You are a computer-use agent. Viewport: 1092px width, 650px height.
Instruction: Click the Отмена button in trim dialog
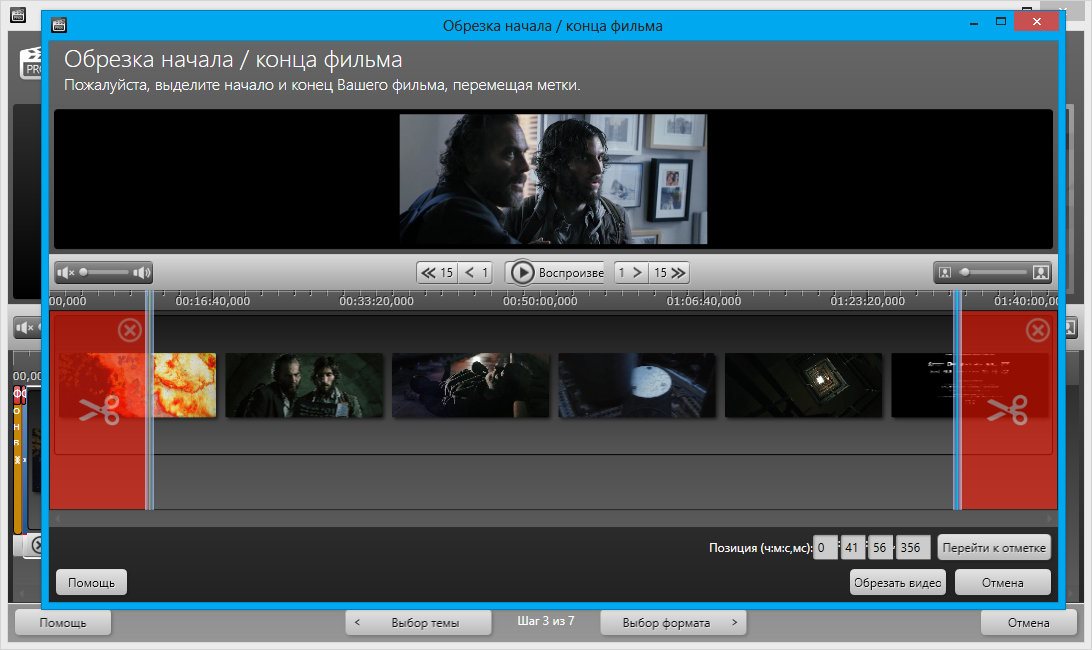coord(1002,582)
